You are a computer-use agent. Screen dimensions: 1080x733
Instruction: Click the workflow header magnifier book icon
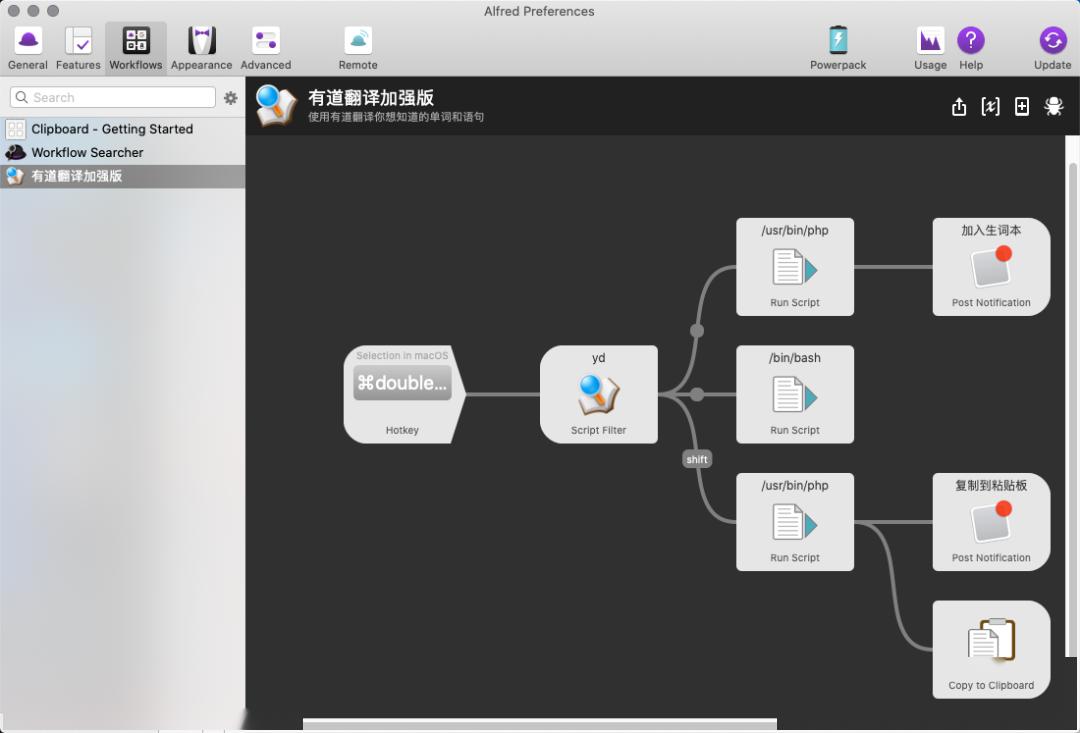pyautogui.click(x=276, y=105)
